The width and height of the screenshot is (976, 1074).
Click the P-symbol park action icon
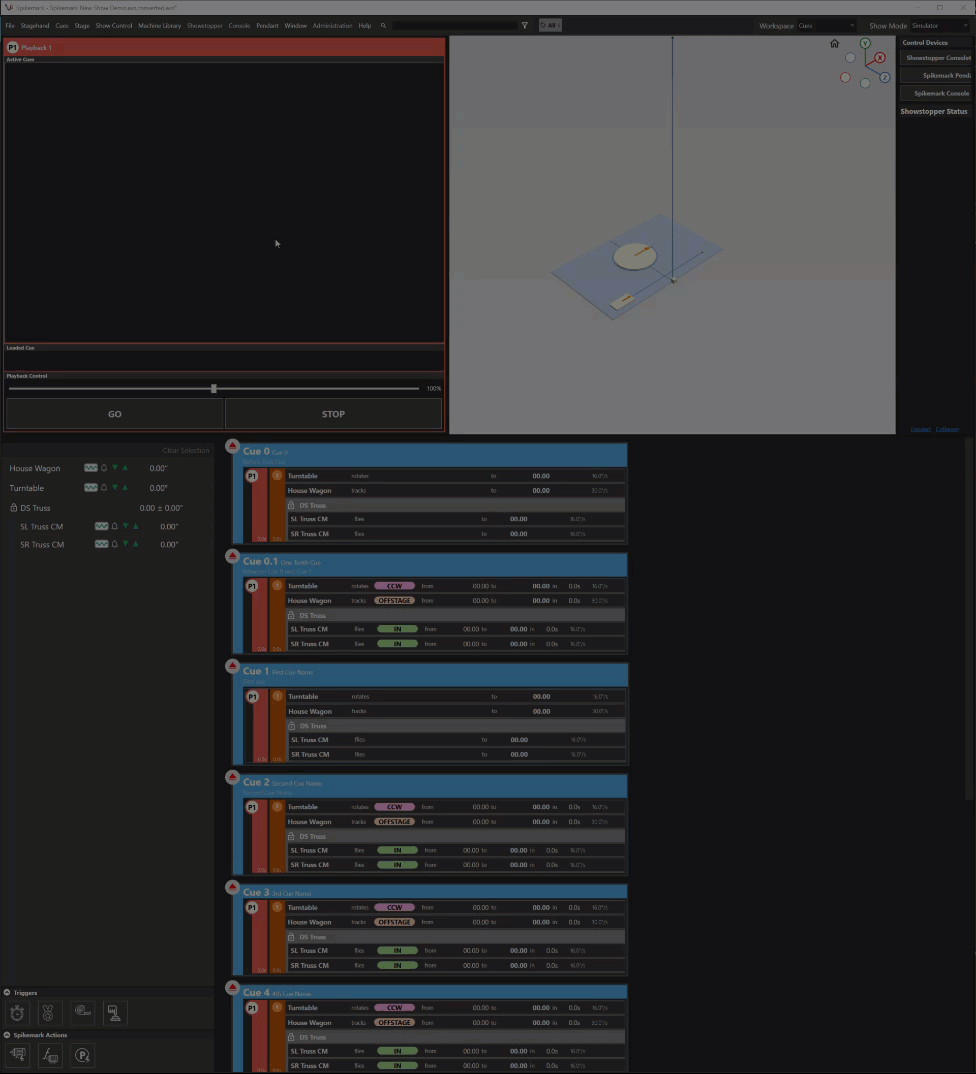(x=82, y=1055)
